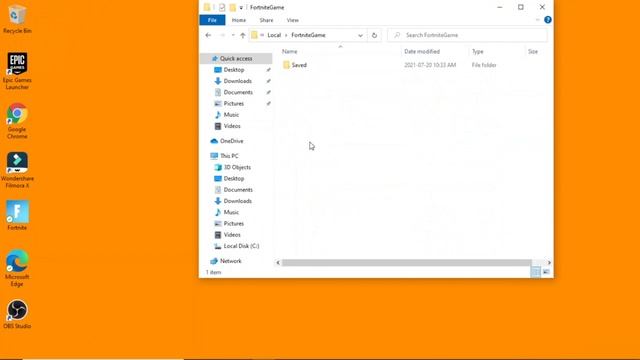Refresh the FortniteGame folder view

pyautogui.click(x=374, y=35)
